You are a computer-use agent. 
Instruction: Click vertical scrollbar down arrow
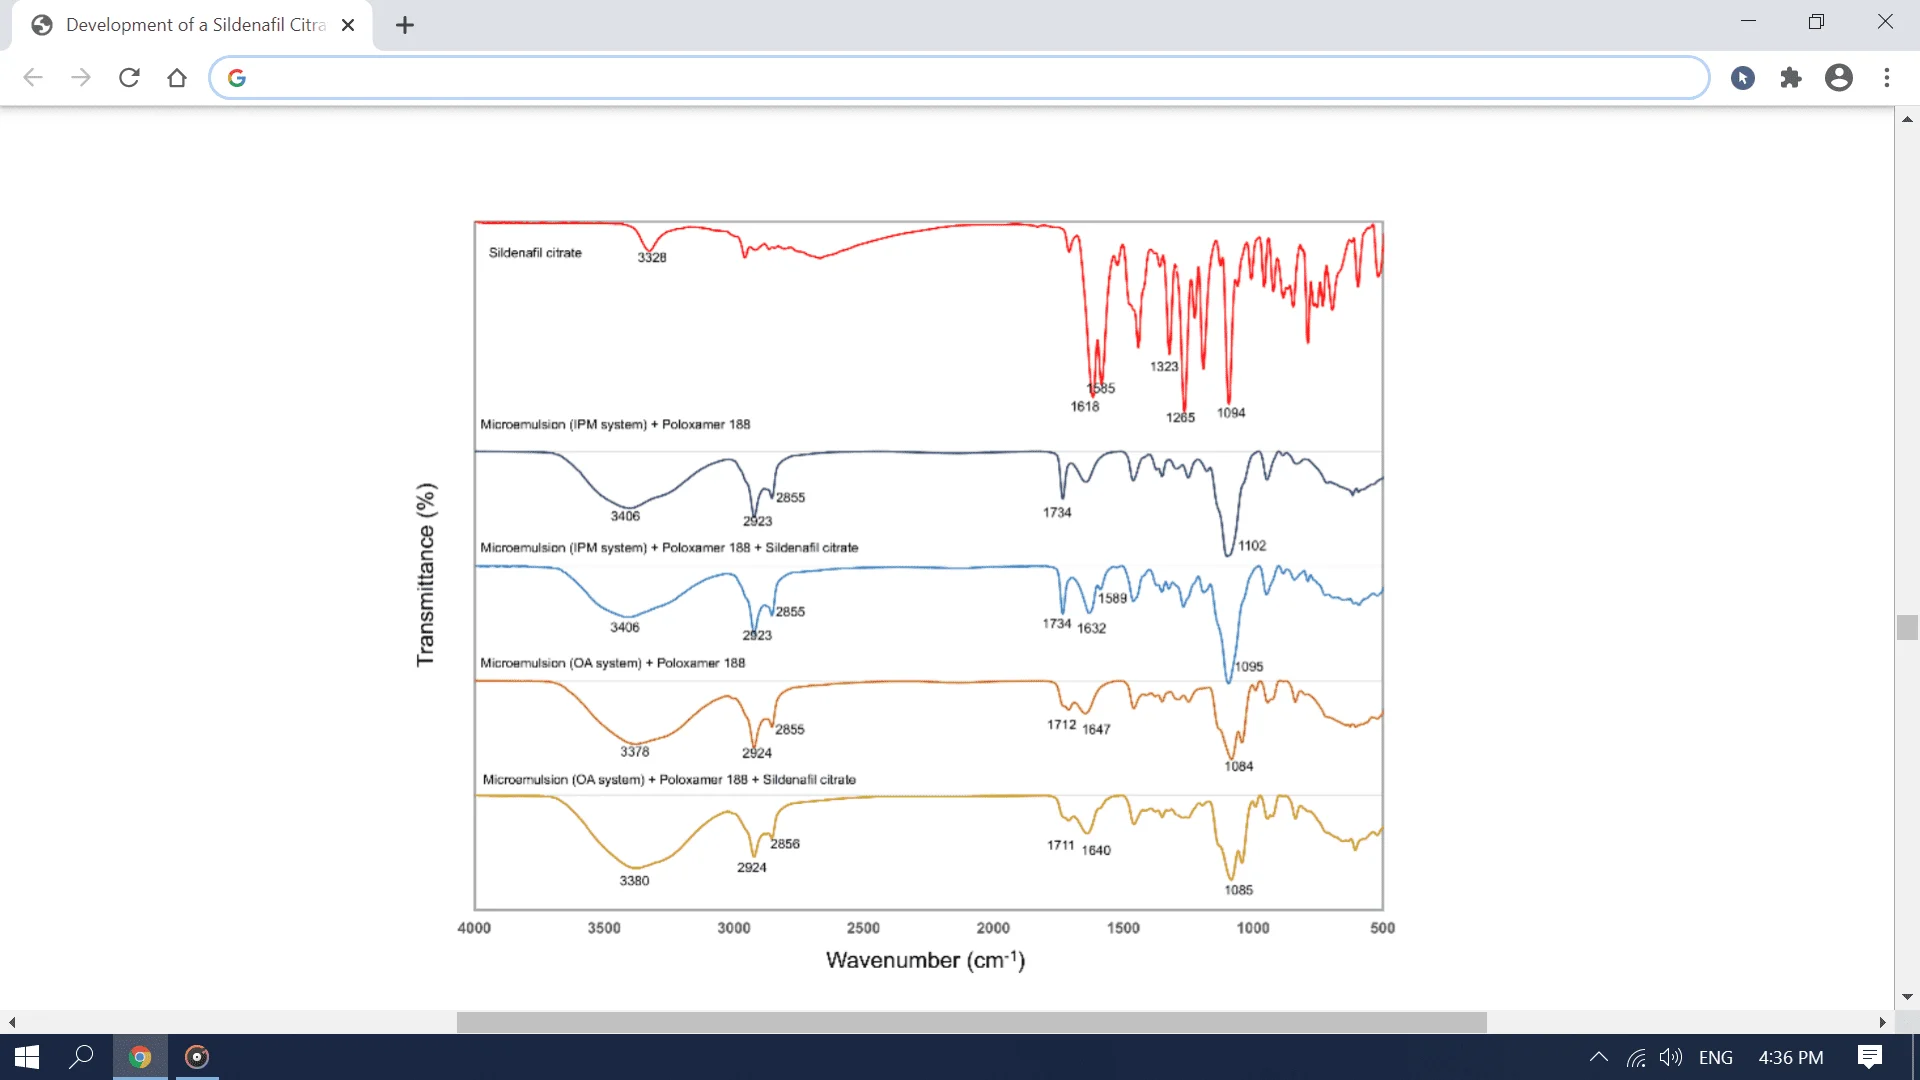1907,997
